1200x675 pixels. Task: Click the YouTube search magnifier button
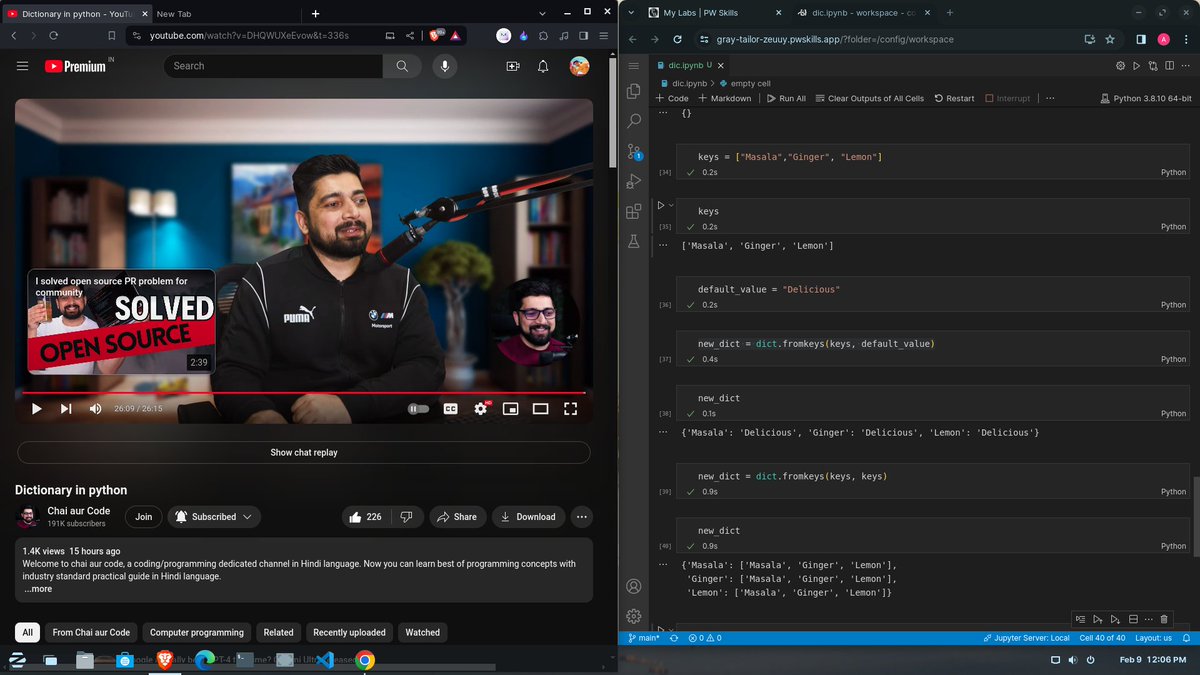pos(402,66)
